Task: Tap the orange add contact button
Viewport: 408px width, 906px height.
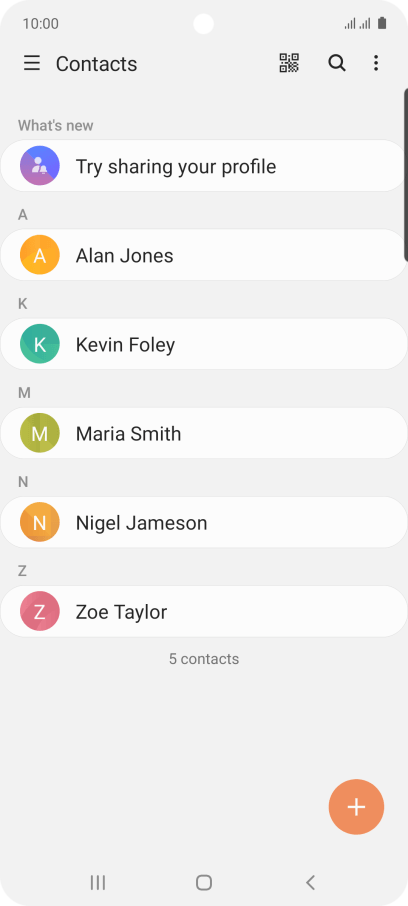Action: (357, 807)
